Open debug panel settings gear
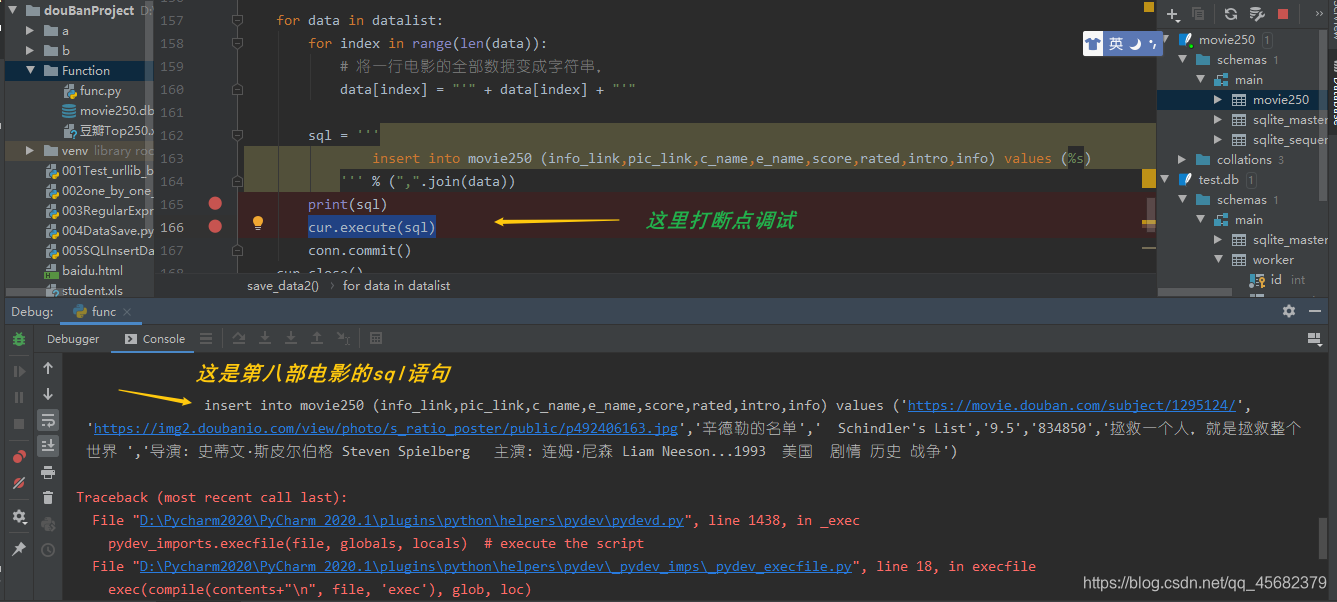This screenshot has height=602, width=1337. [19, 517]
